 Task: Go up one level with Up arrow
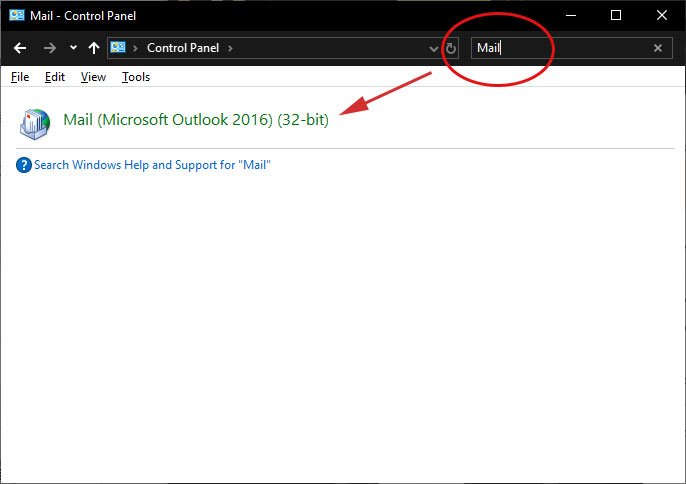[94, 48]
